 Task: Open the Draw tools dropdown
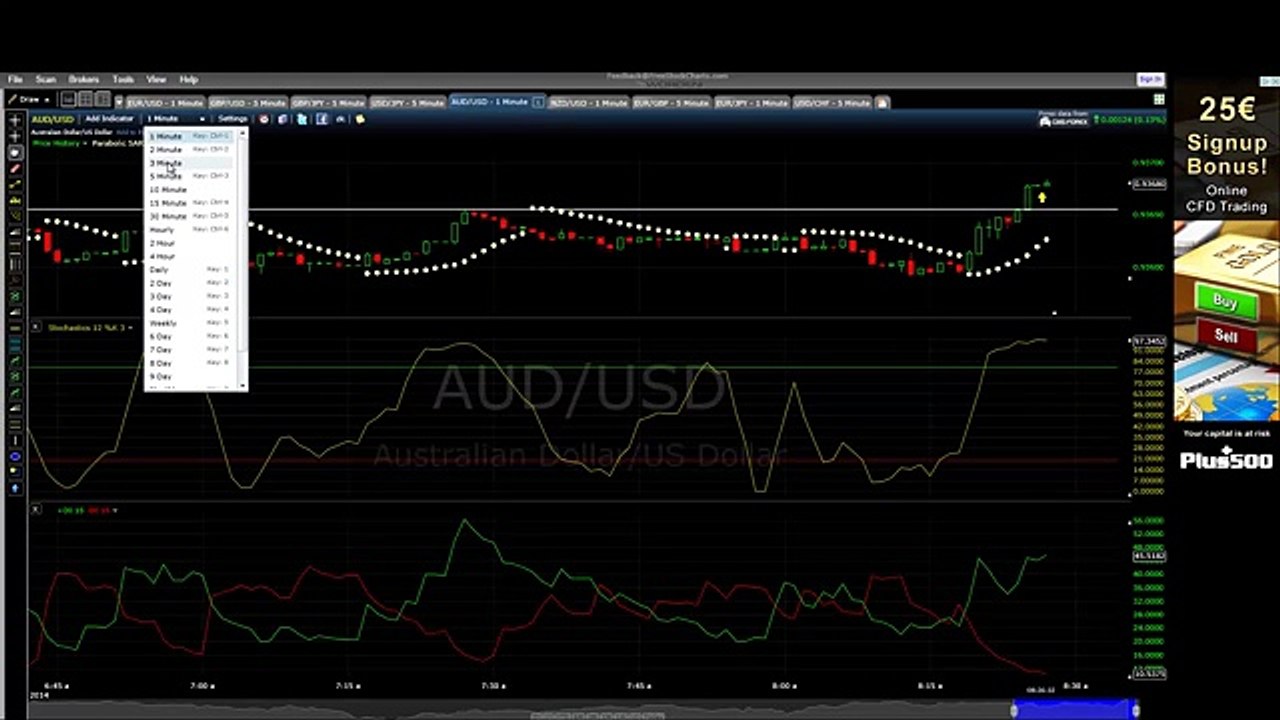coord(29,100)
